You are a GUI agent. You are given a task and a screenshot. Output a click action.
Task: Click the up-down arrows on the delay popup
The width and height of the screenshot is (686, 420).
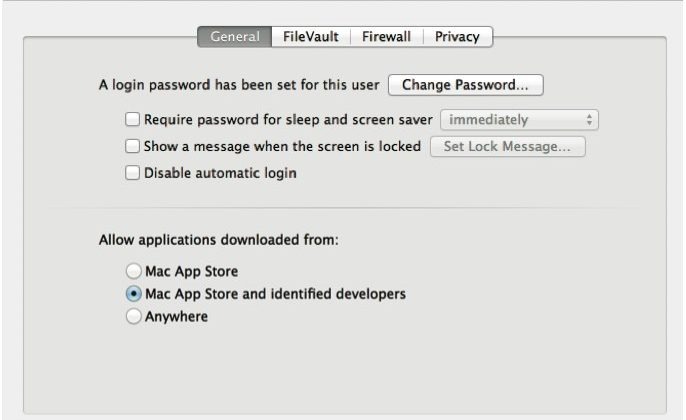590,120
